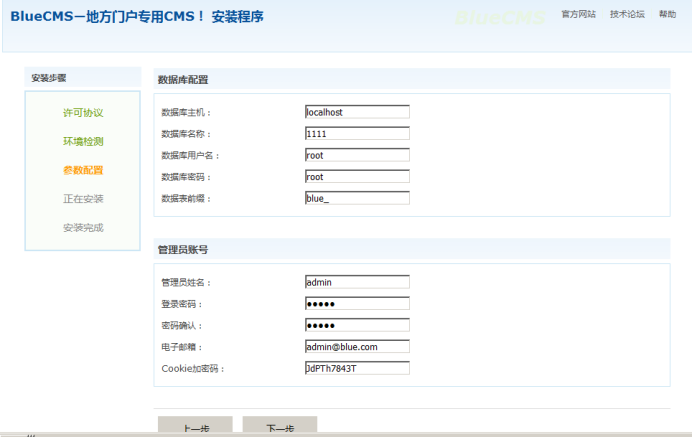Screen dimensions: 693x438
Task: Focus the 登录密码 password field
Action: pos(357,304)
